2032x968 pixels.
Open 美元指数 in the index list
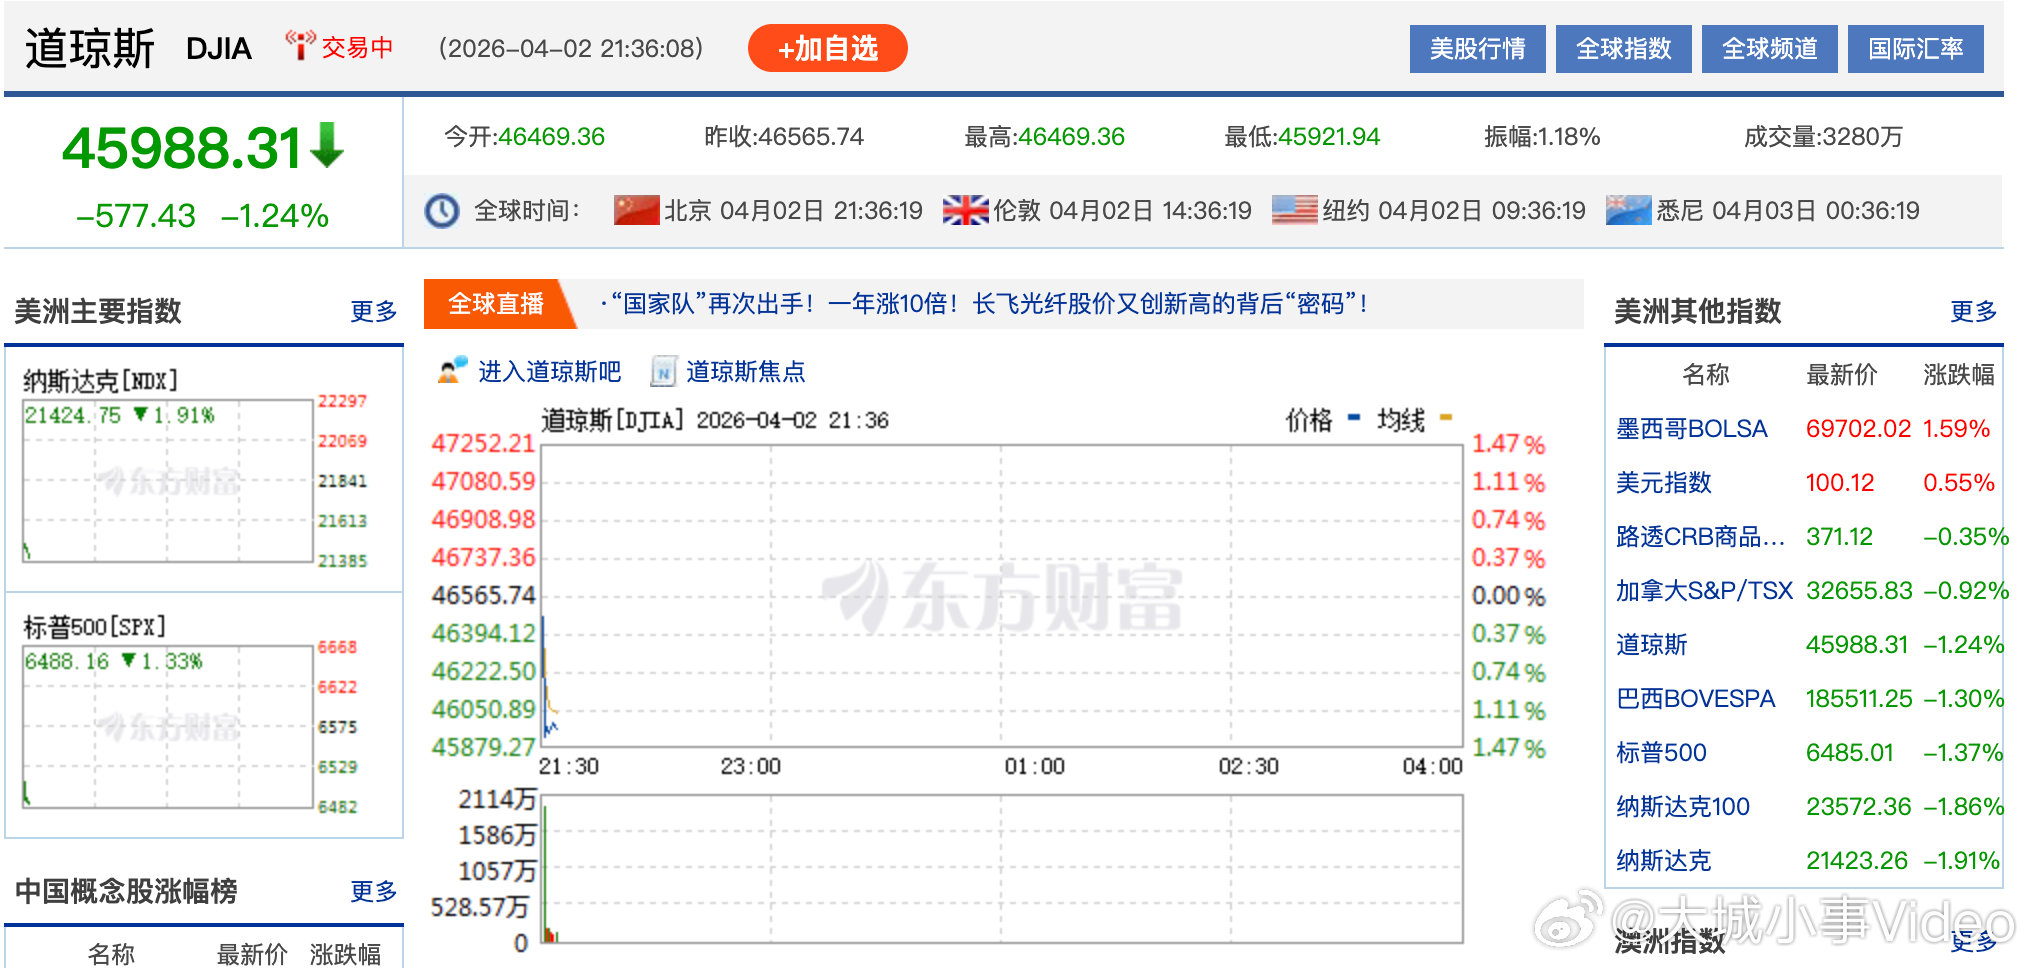(x=1663, y=483)
